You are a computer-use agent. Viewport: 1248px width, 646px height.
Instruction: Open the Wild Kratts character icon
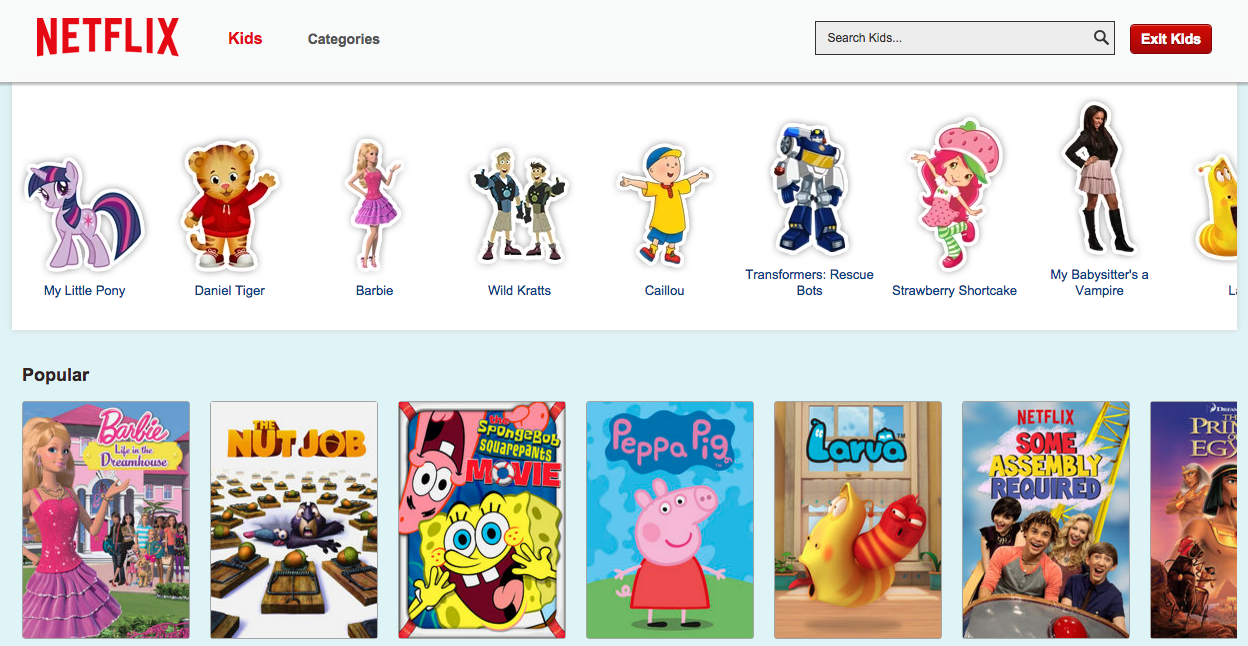[x=518, y=207]
